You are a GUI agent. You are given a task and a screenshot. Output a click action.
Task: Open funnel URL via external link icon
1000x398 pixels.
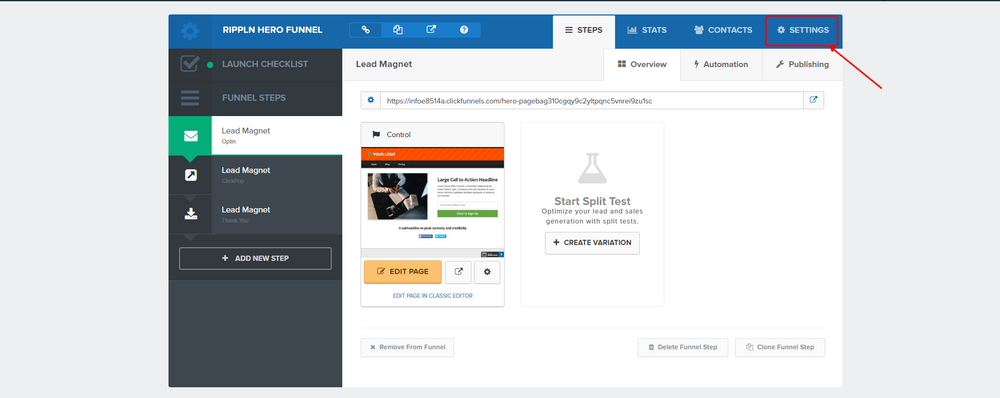point(813,100)
